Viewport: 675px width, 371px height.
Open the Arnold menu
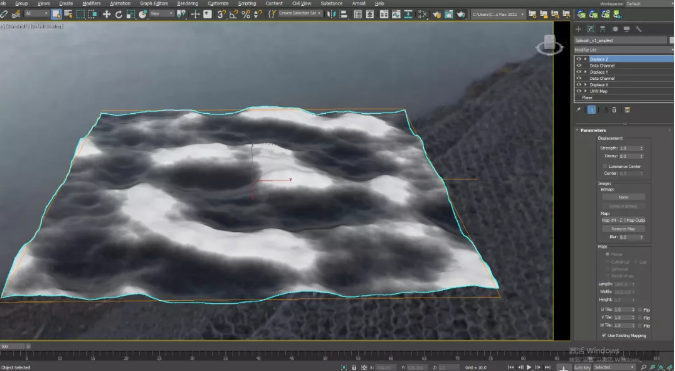tap(359, 3)
